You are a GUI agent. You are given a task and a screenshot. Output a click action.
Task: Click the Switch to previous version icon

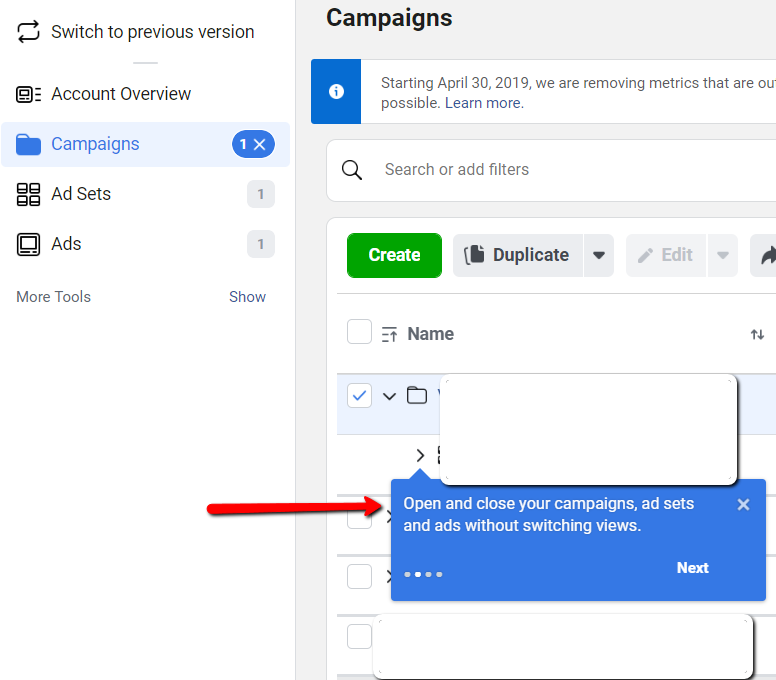[28, 32]
